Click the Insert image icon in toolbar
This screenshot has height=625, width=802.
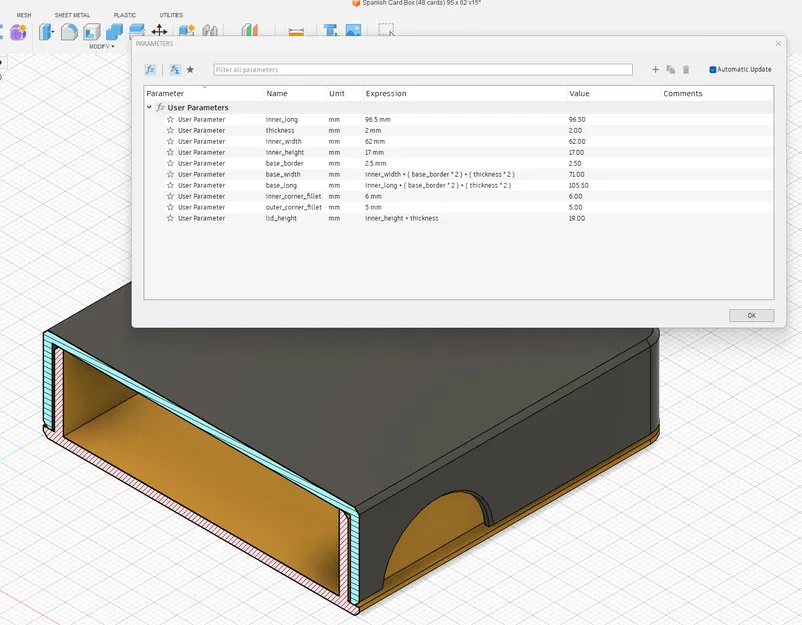(x=353, y=32)
